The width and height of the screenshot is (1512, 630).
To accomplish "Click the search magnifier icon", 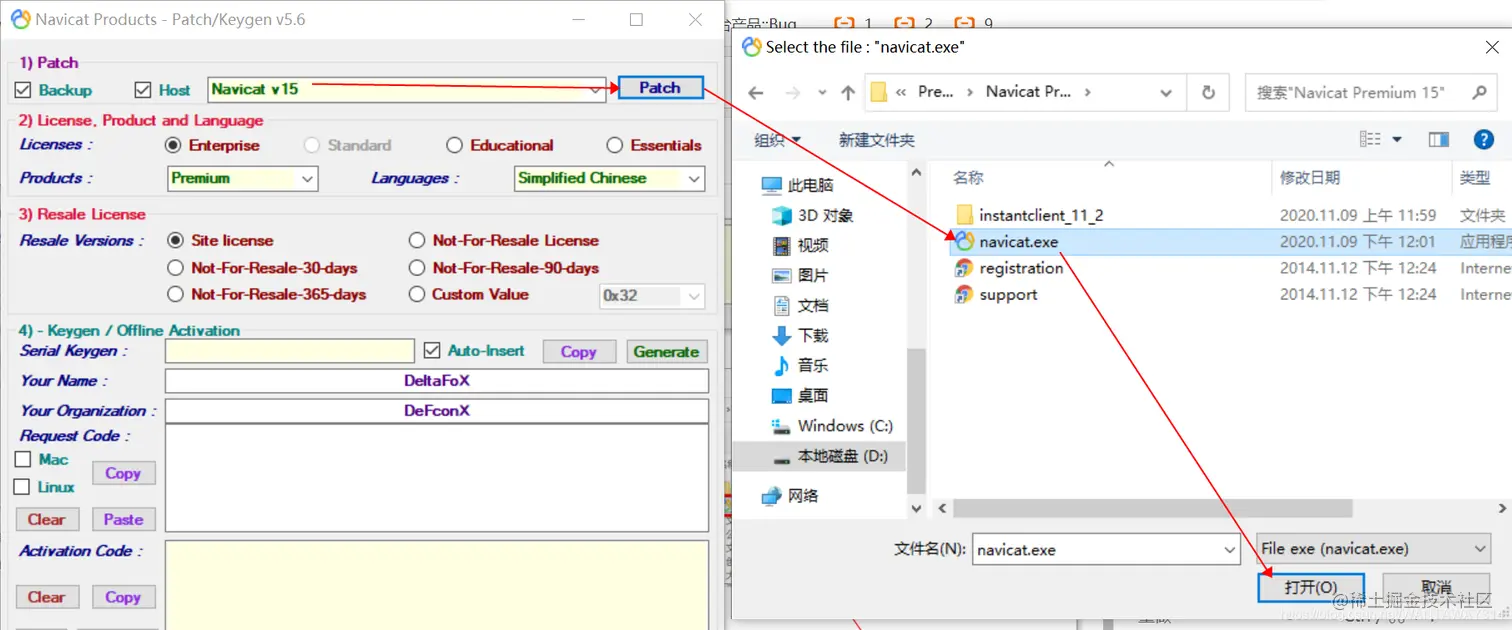I will click(x=1479, y=92).
